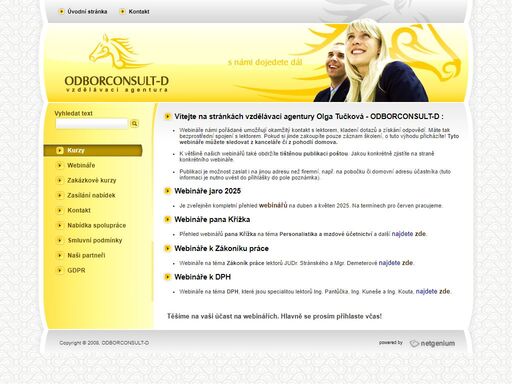
Task: Open Kontakt in the sidebar menu
Action: click(x=79, y=210)
